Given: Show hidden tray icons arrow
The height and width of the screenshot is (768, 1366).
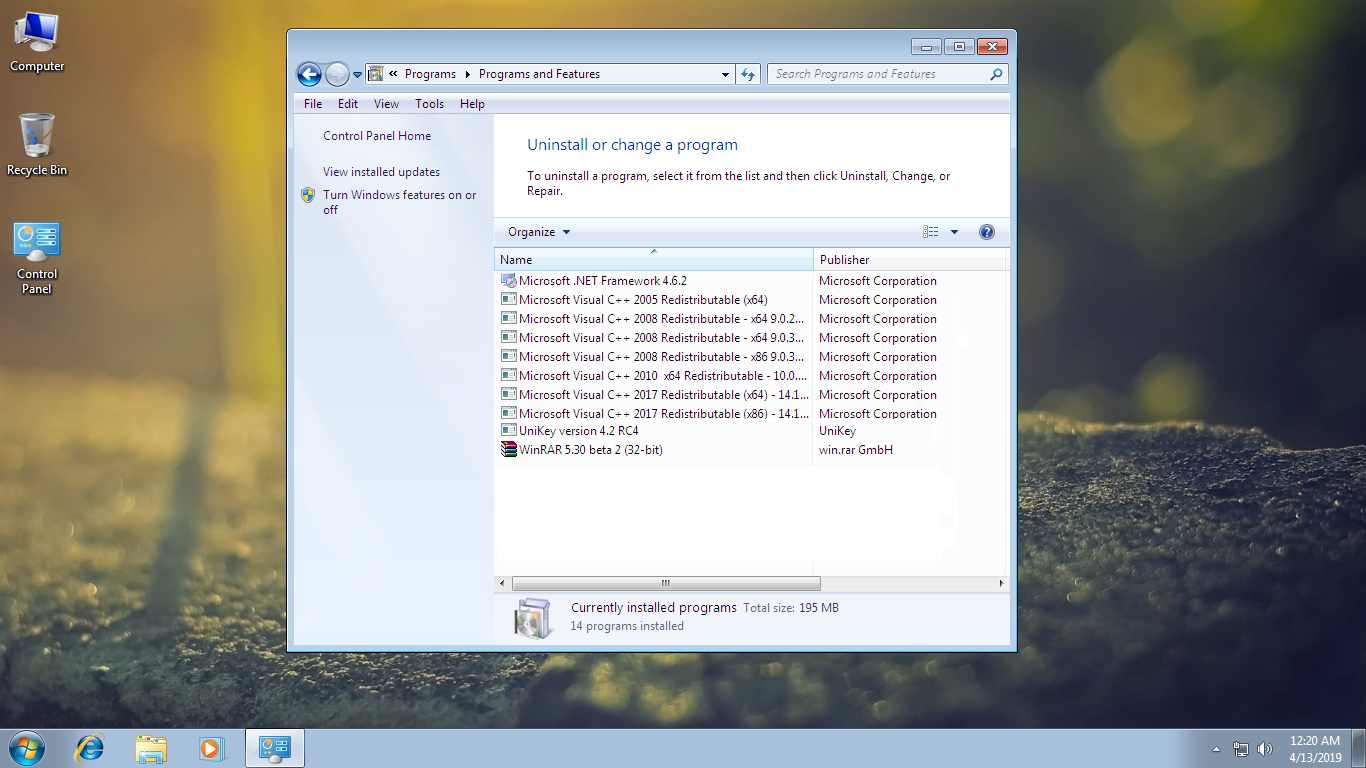Looking at the screenshot, I should pyautogui.click(x=1216, y=749).
